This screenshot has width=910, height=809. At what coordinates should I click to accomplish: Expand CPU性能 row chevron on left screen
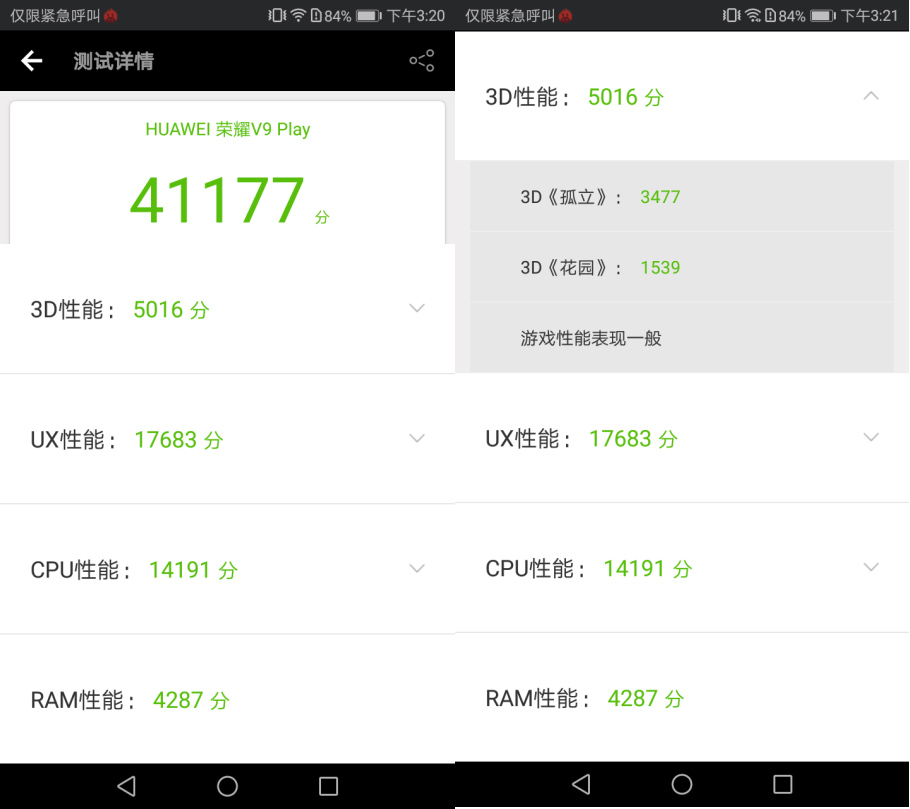pos(417,568)
